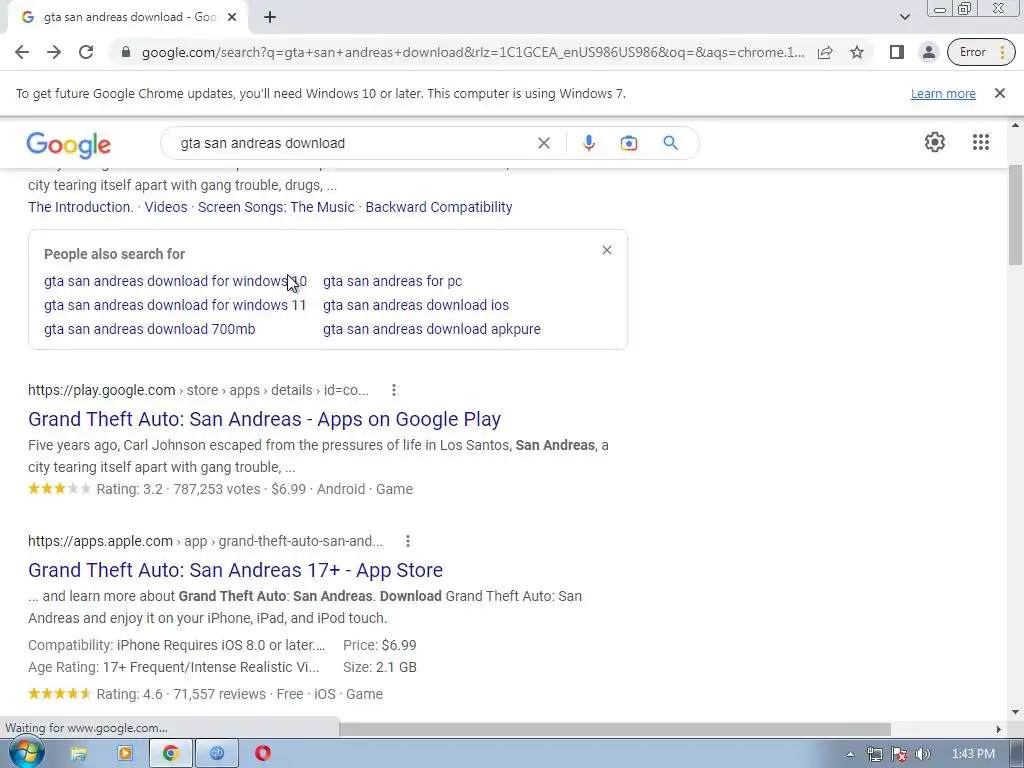
Task: Open Opera browser from taskbar
Action: pos(263,754)
